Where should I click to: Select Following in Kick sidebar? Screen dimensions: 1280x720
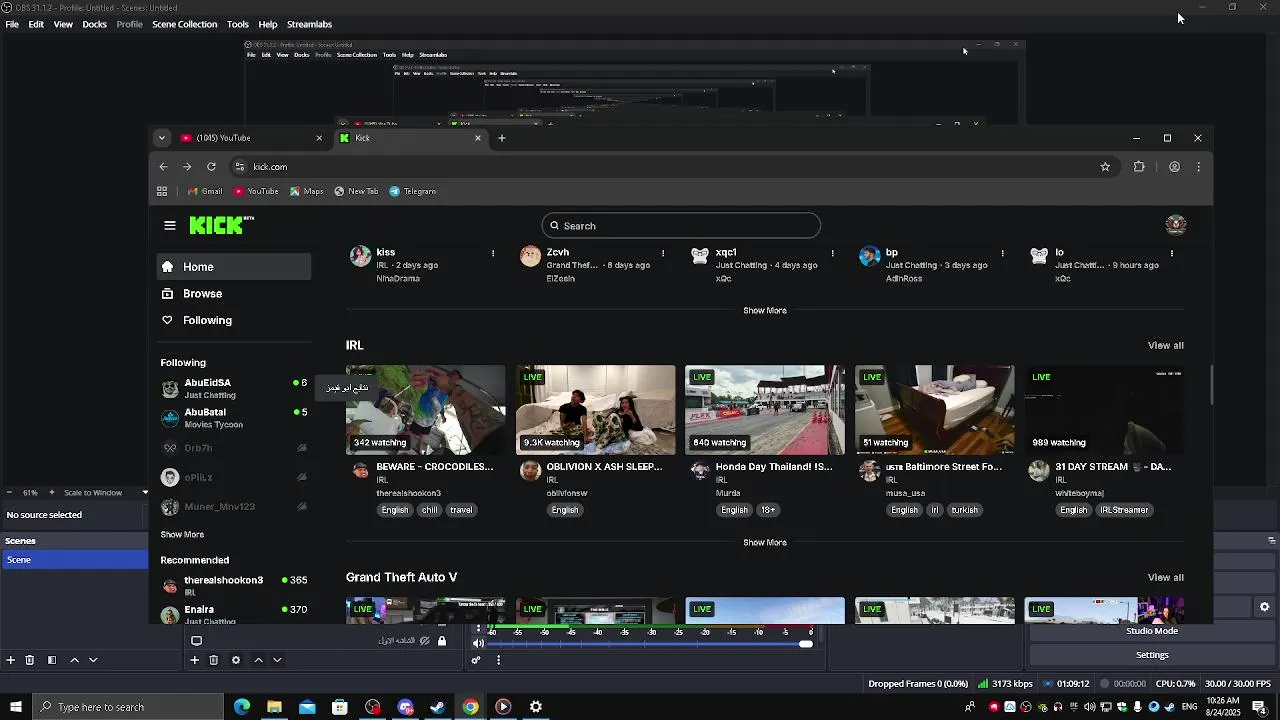pos(234,320)
